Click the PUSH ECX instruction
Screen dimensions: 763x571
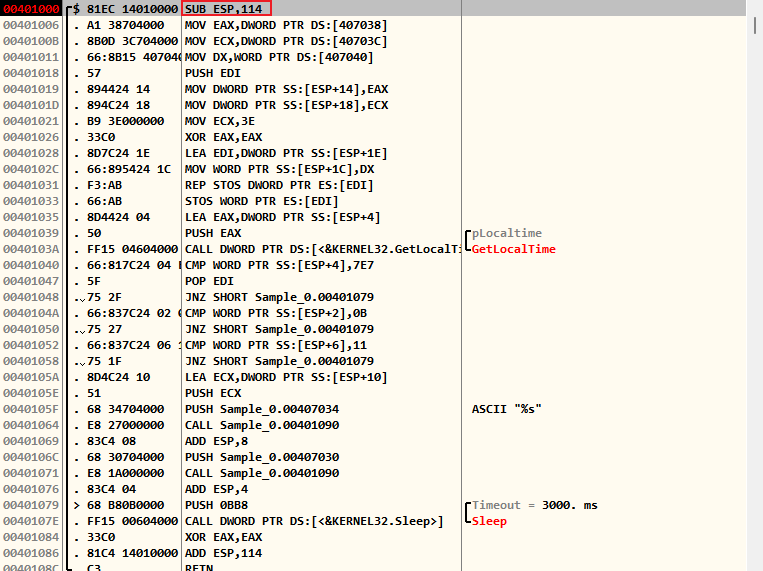(213, 393)
